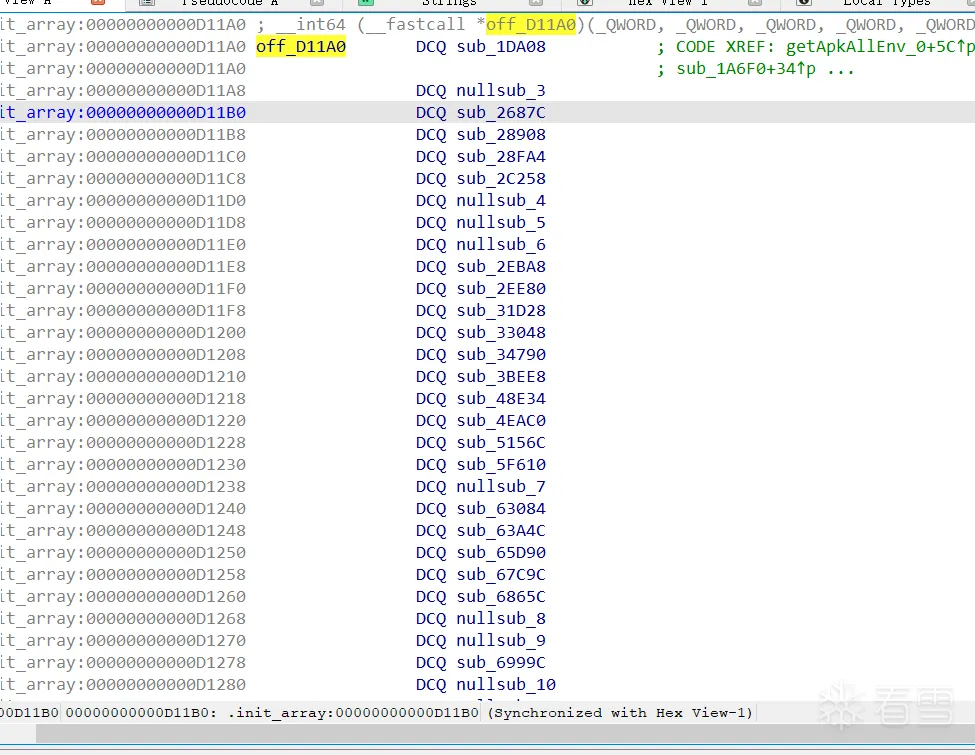
Task: Click address 00000000000D1218 in the listing
Action: pos(166,399)
